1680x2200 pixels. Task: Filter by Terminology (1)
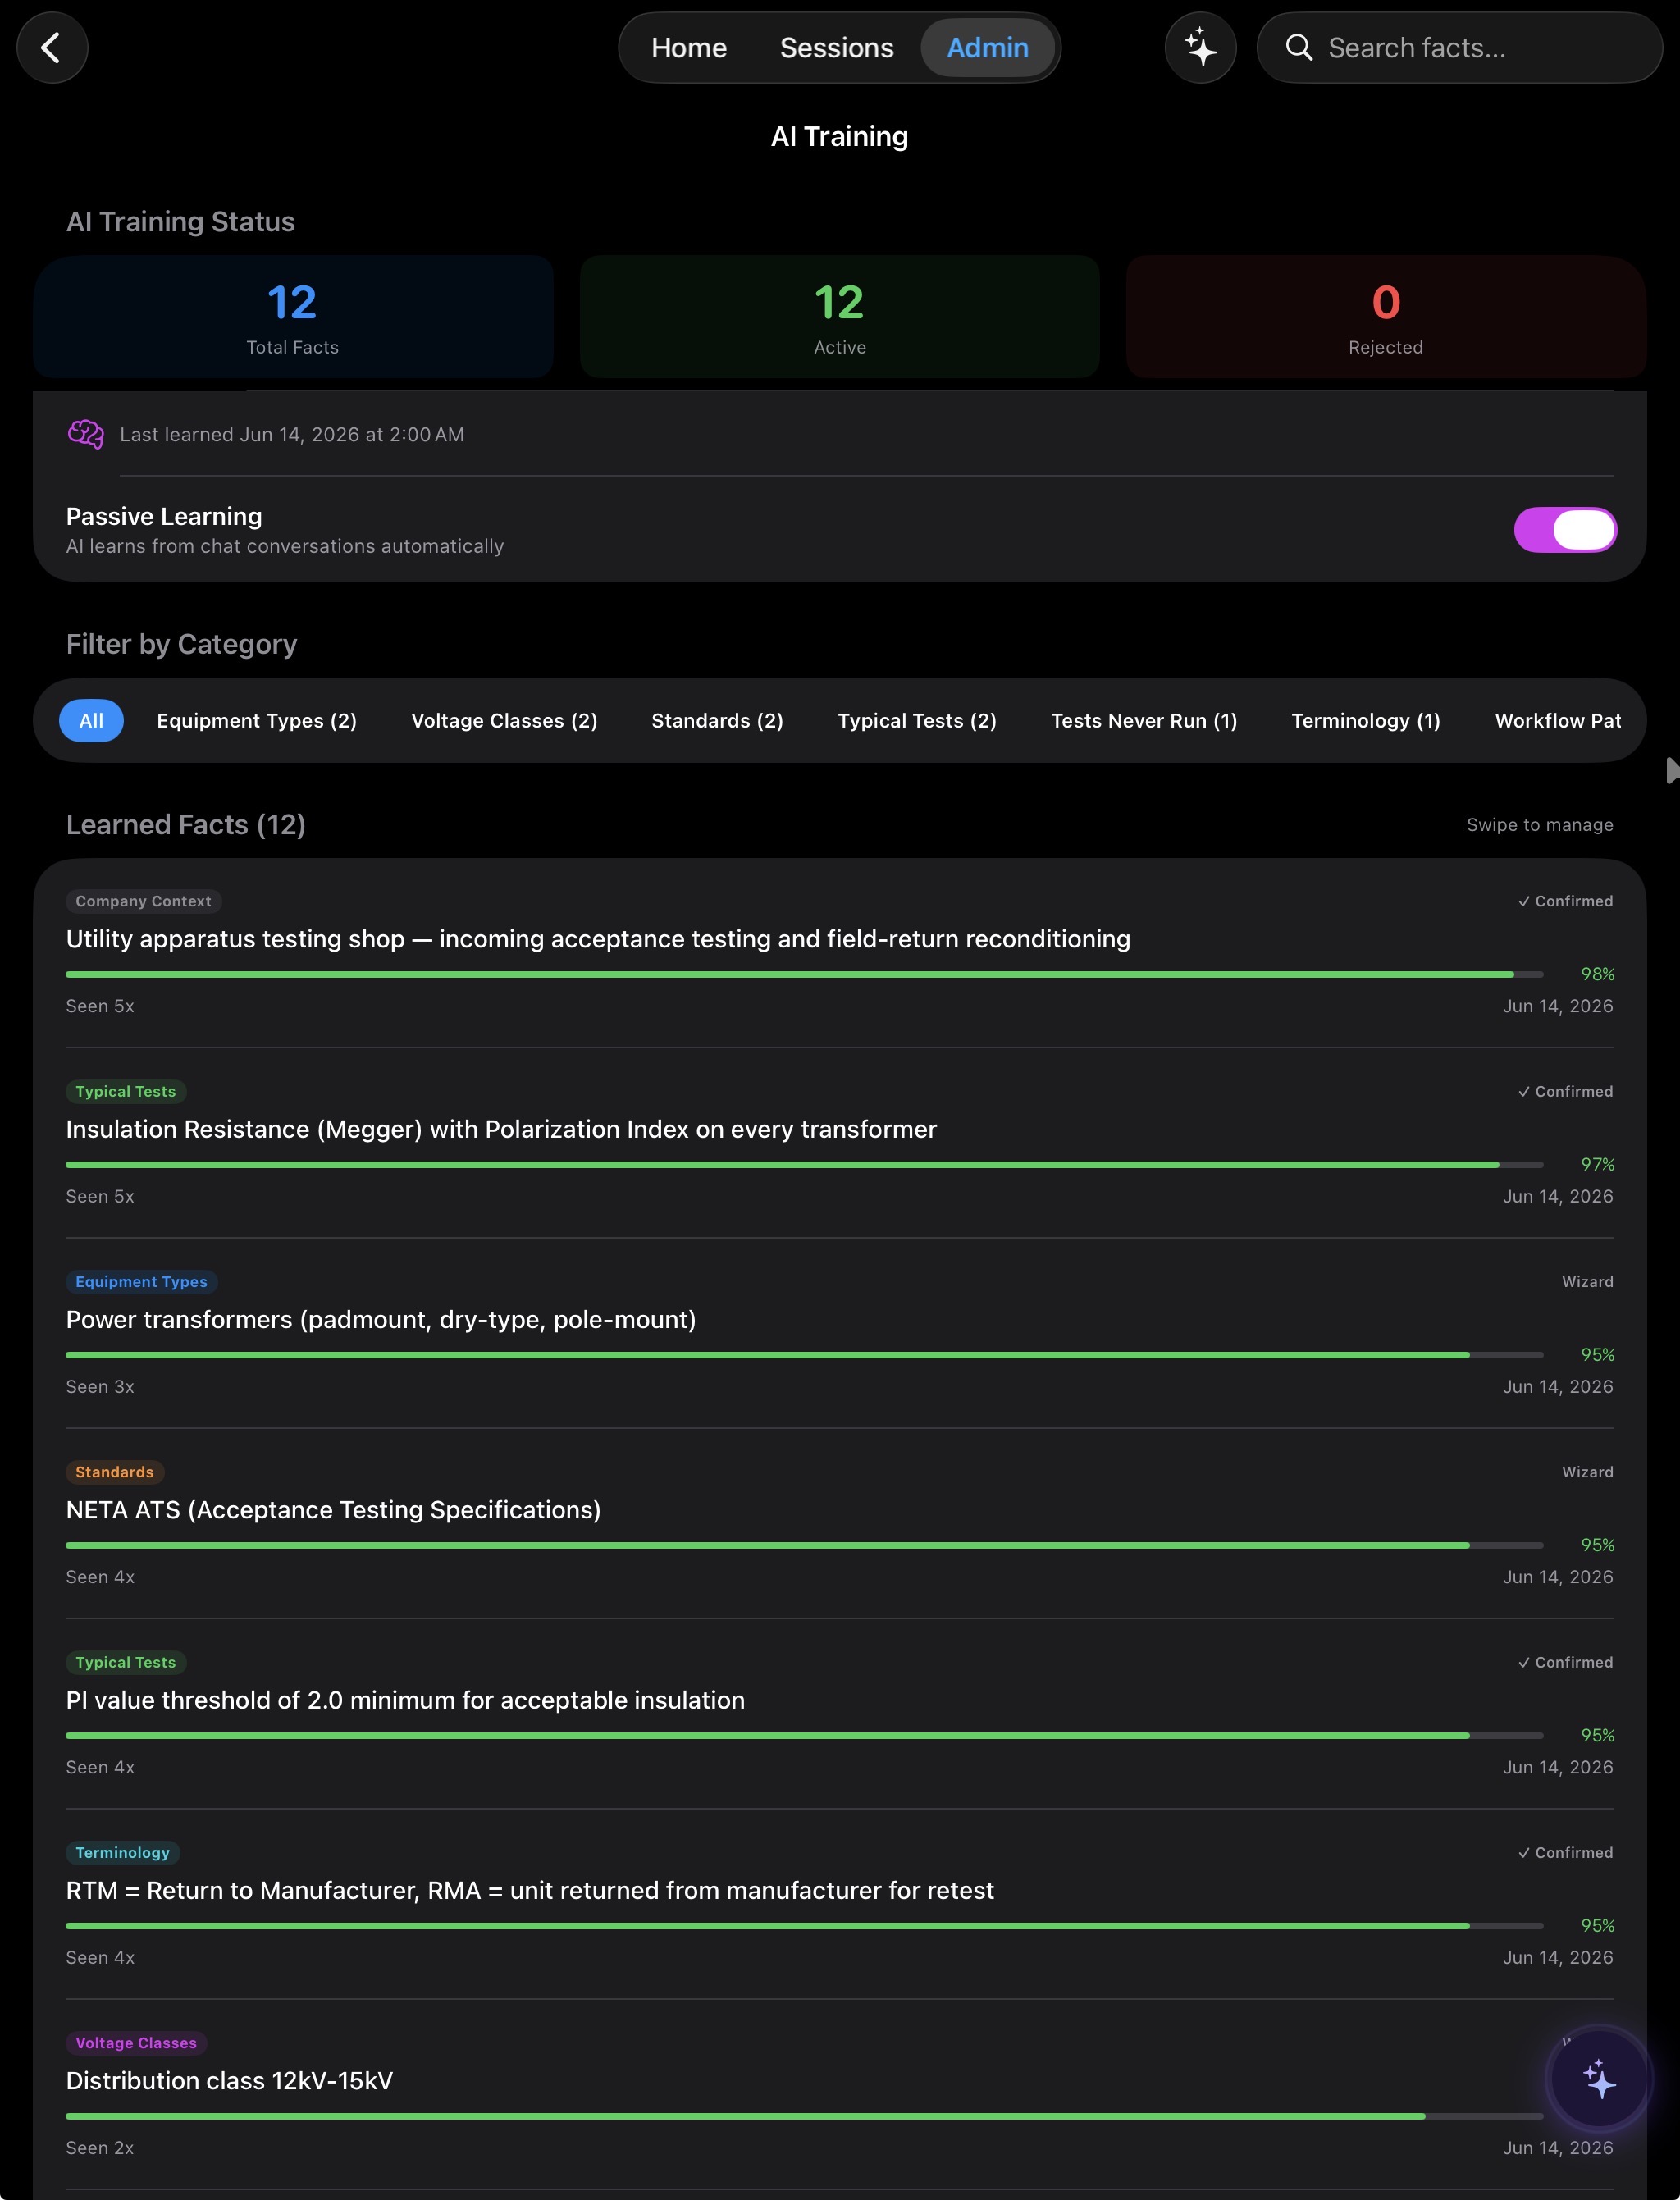click(x=1365, y=720)
